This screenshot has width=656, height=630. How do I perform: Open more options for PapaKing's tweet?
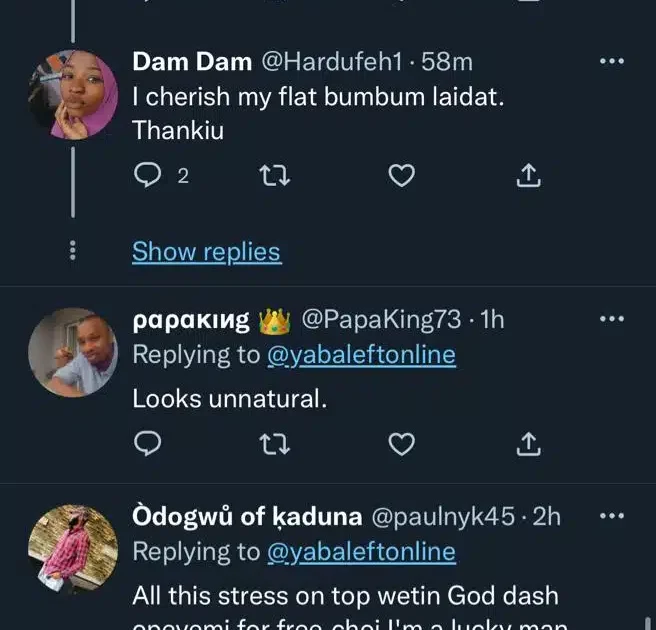click(610, 320)
